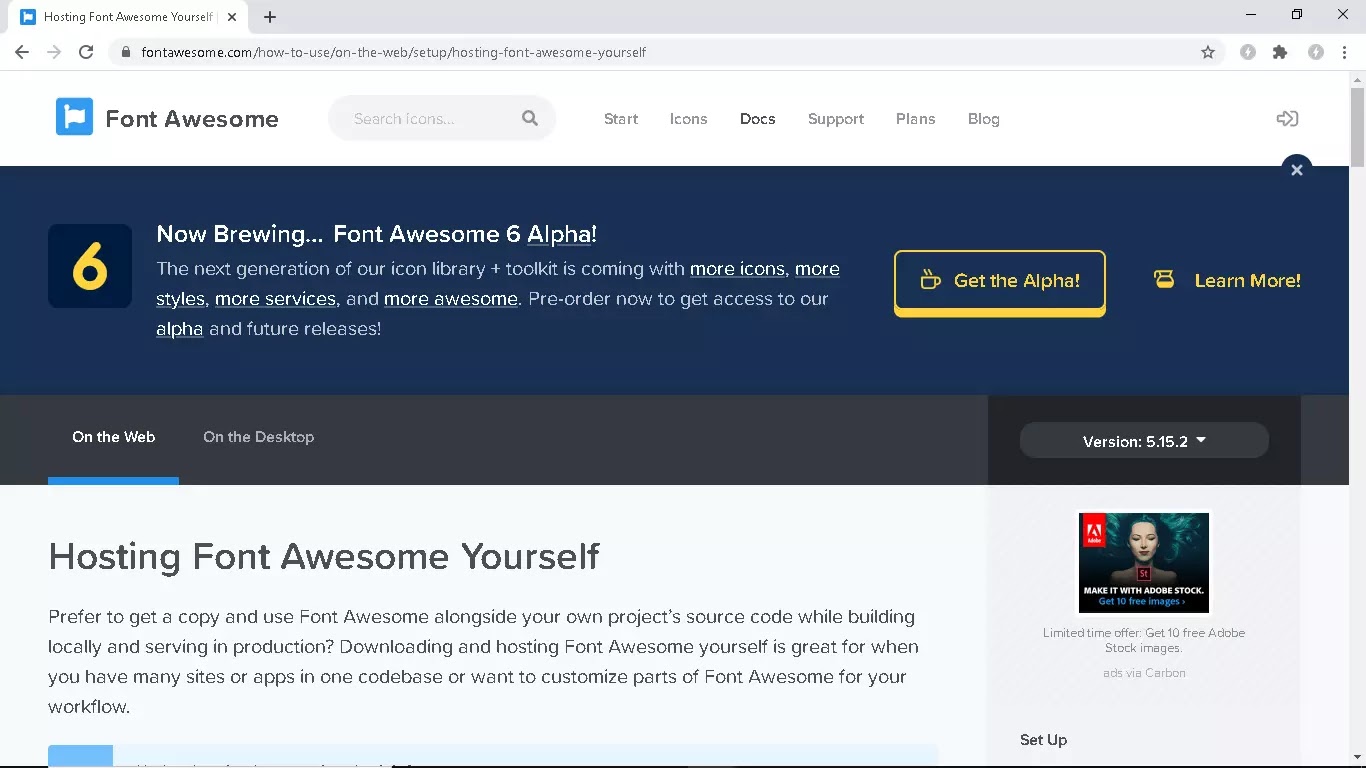Open the browser extensions puzzle icon
The width and height of the screenshot is (1366, 768).
1280,52
